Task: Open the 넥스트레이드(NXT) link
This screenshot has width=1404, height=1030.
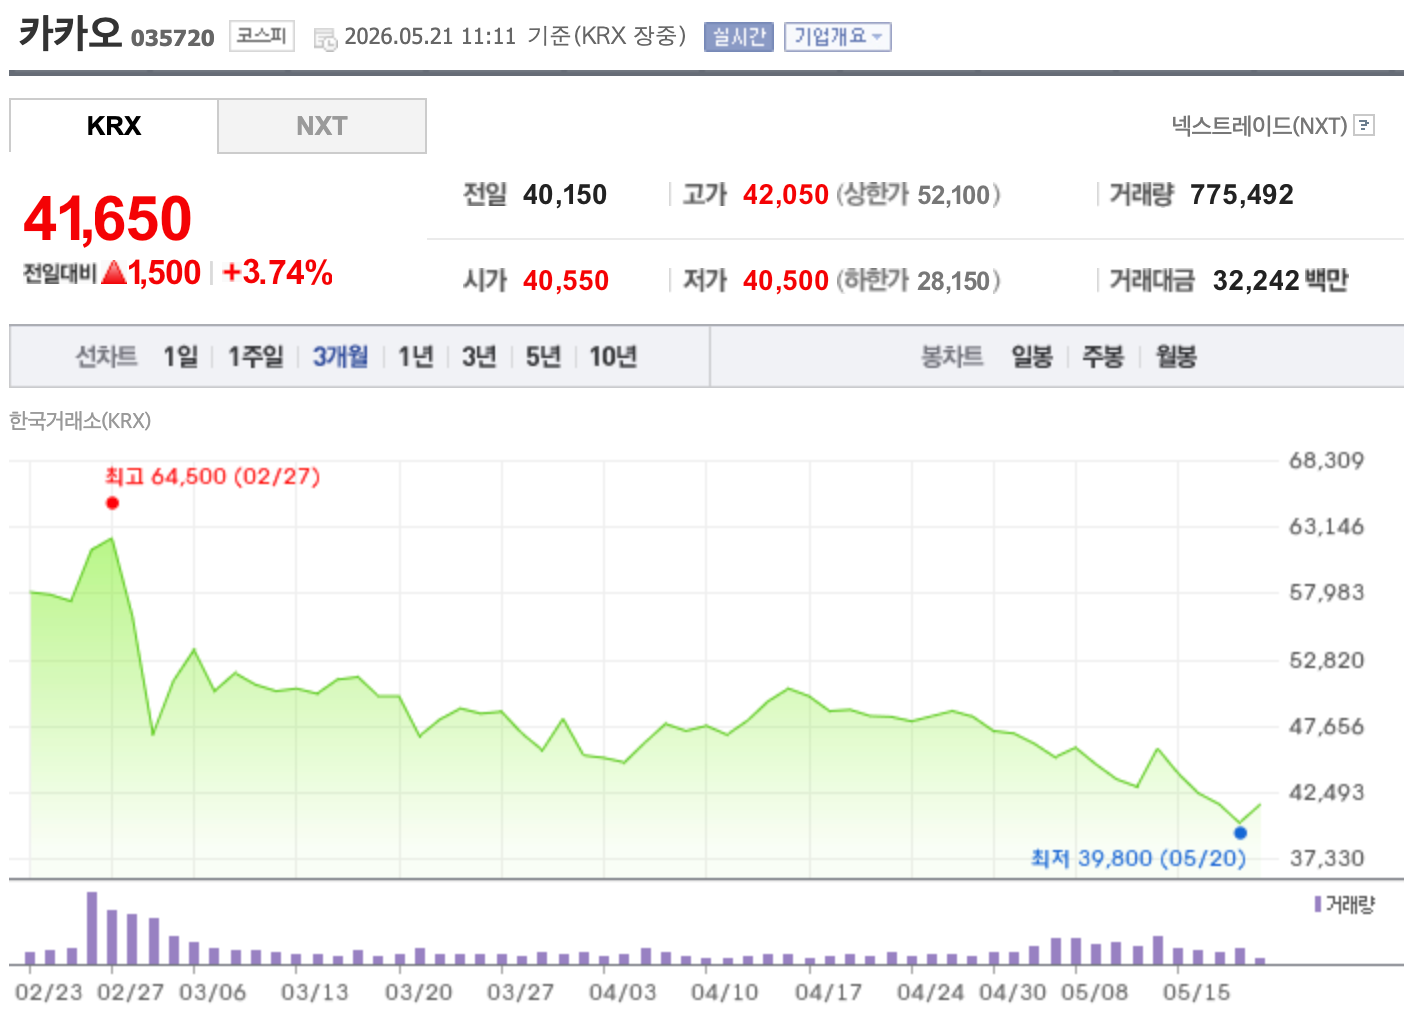Action: pyautogui.click(x=1260, y=126)
